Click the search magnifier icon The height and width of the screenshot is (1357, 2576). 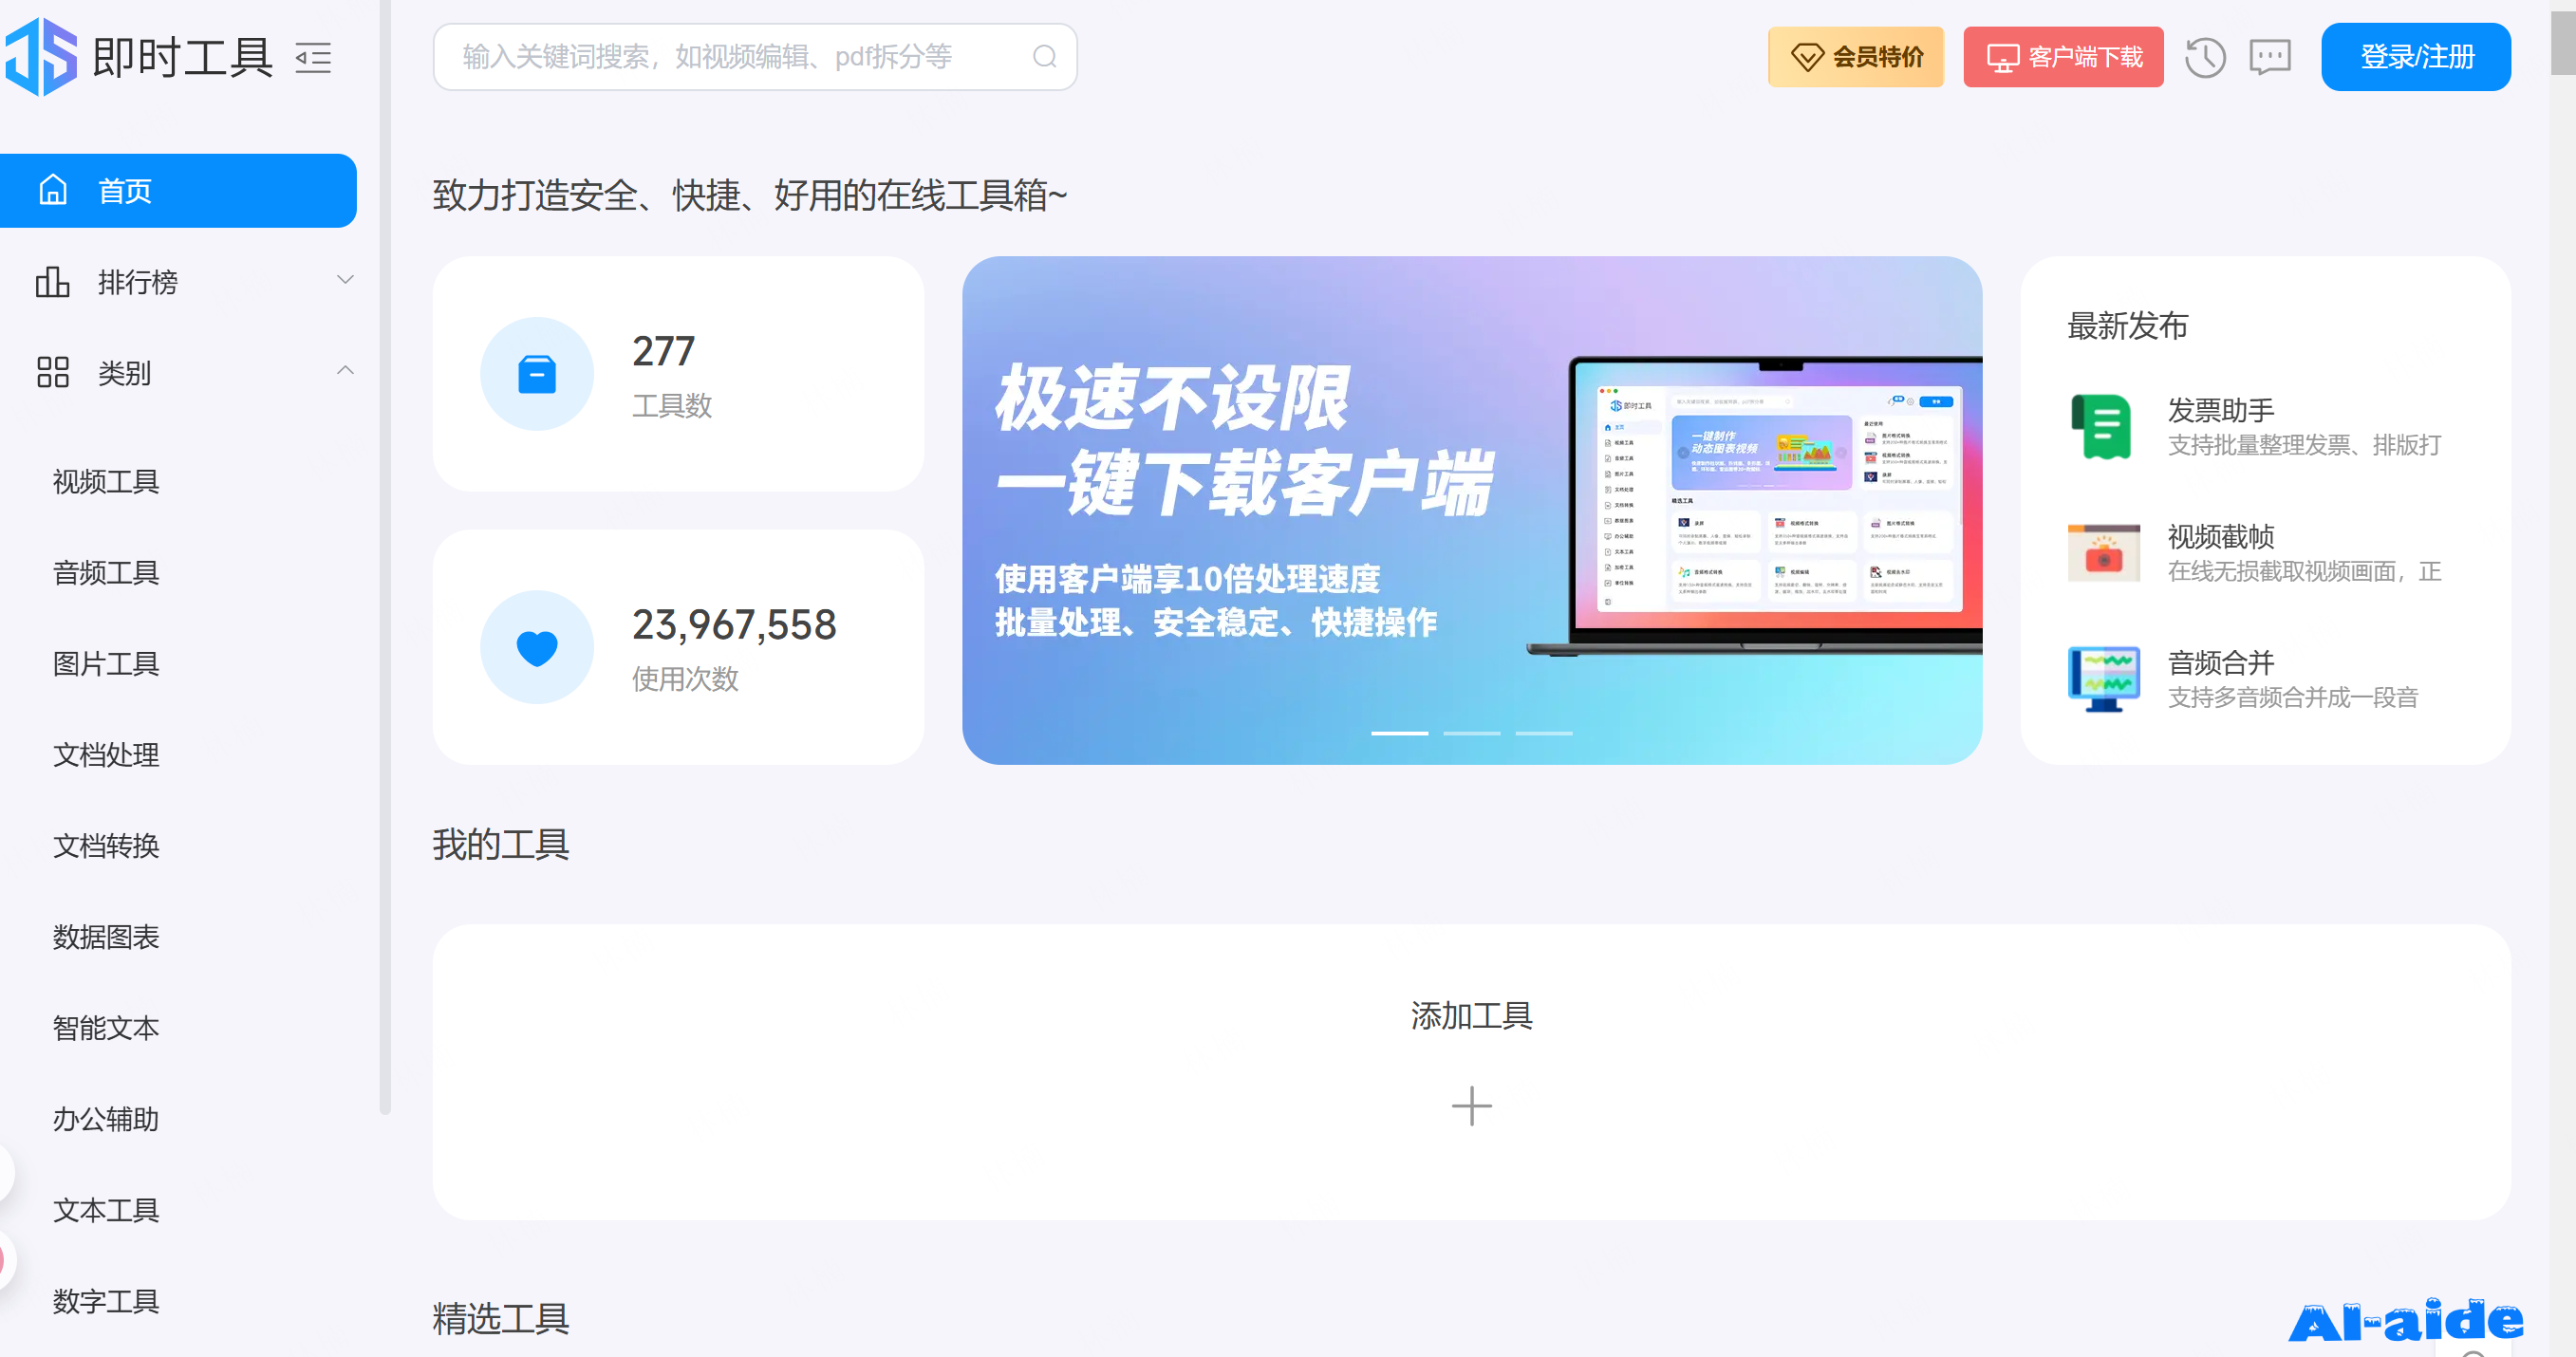point(1044,57)
